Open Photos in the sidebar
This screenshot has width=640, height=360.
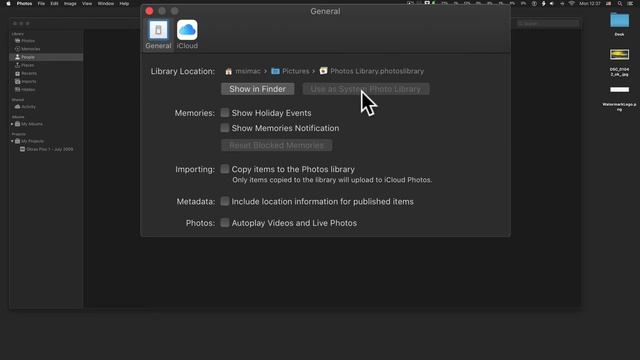point(28,41)
